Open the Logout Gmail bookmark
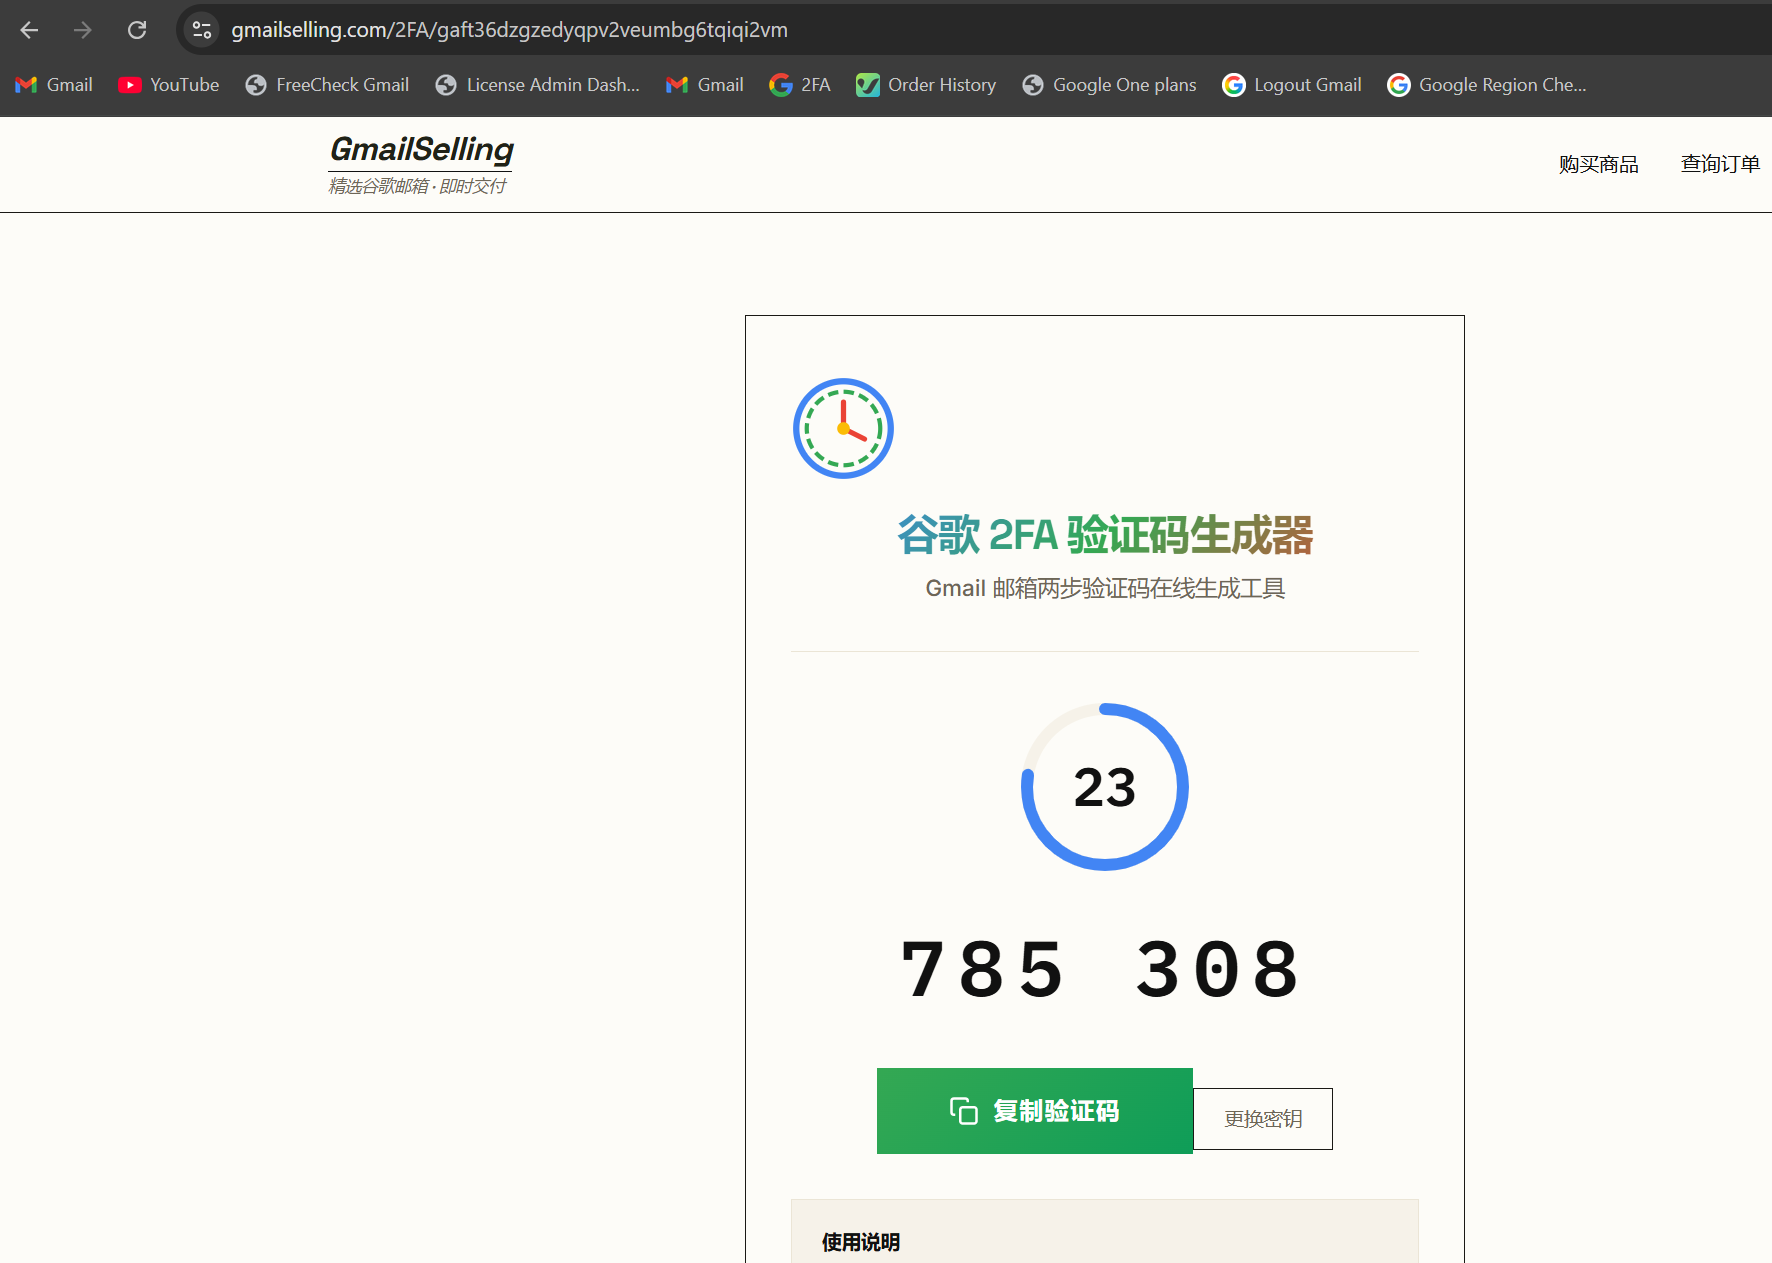 (1292, 85)
